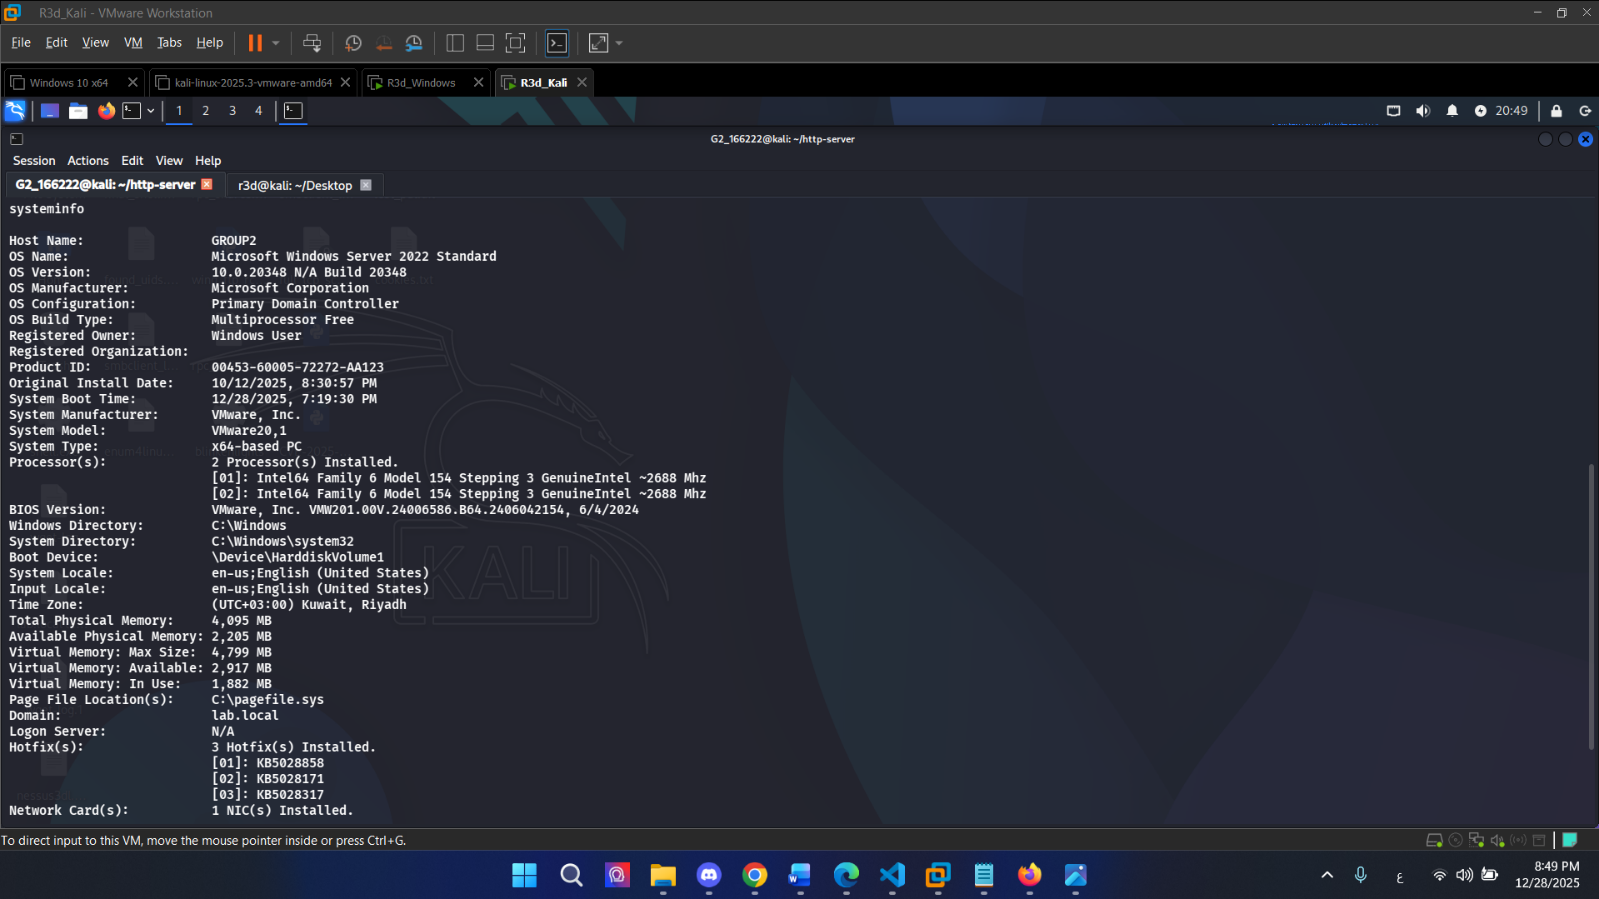
Task: Launch Firefox from the Kali panel
Action: pos(107,111)
